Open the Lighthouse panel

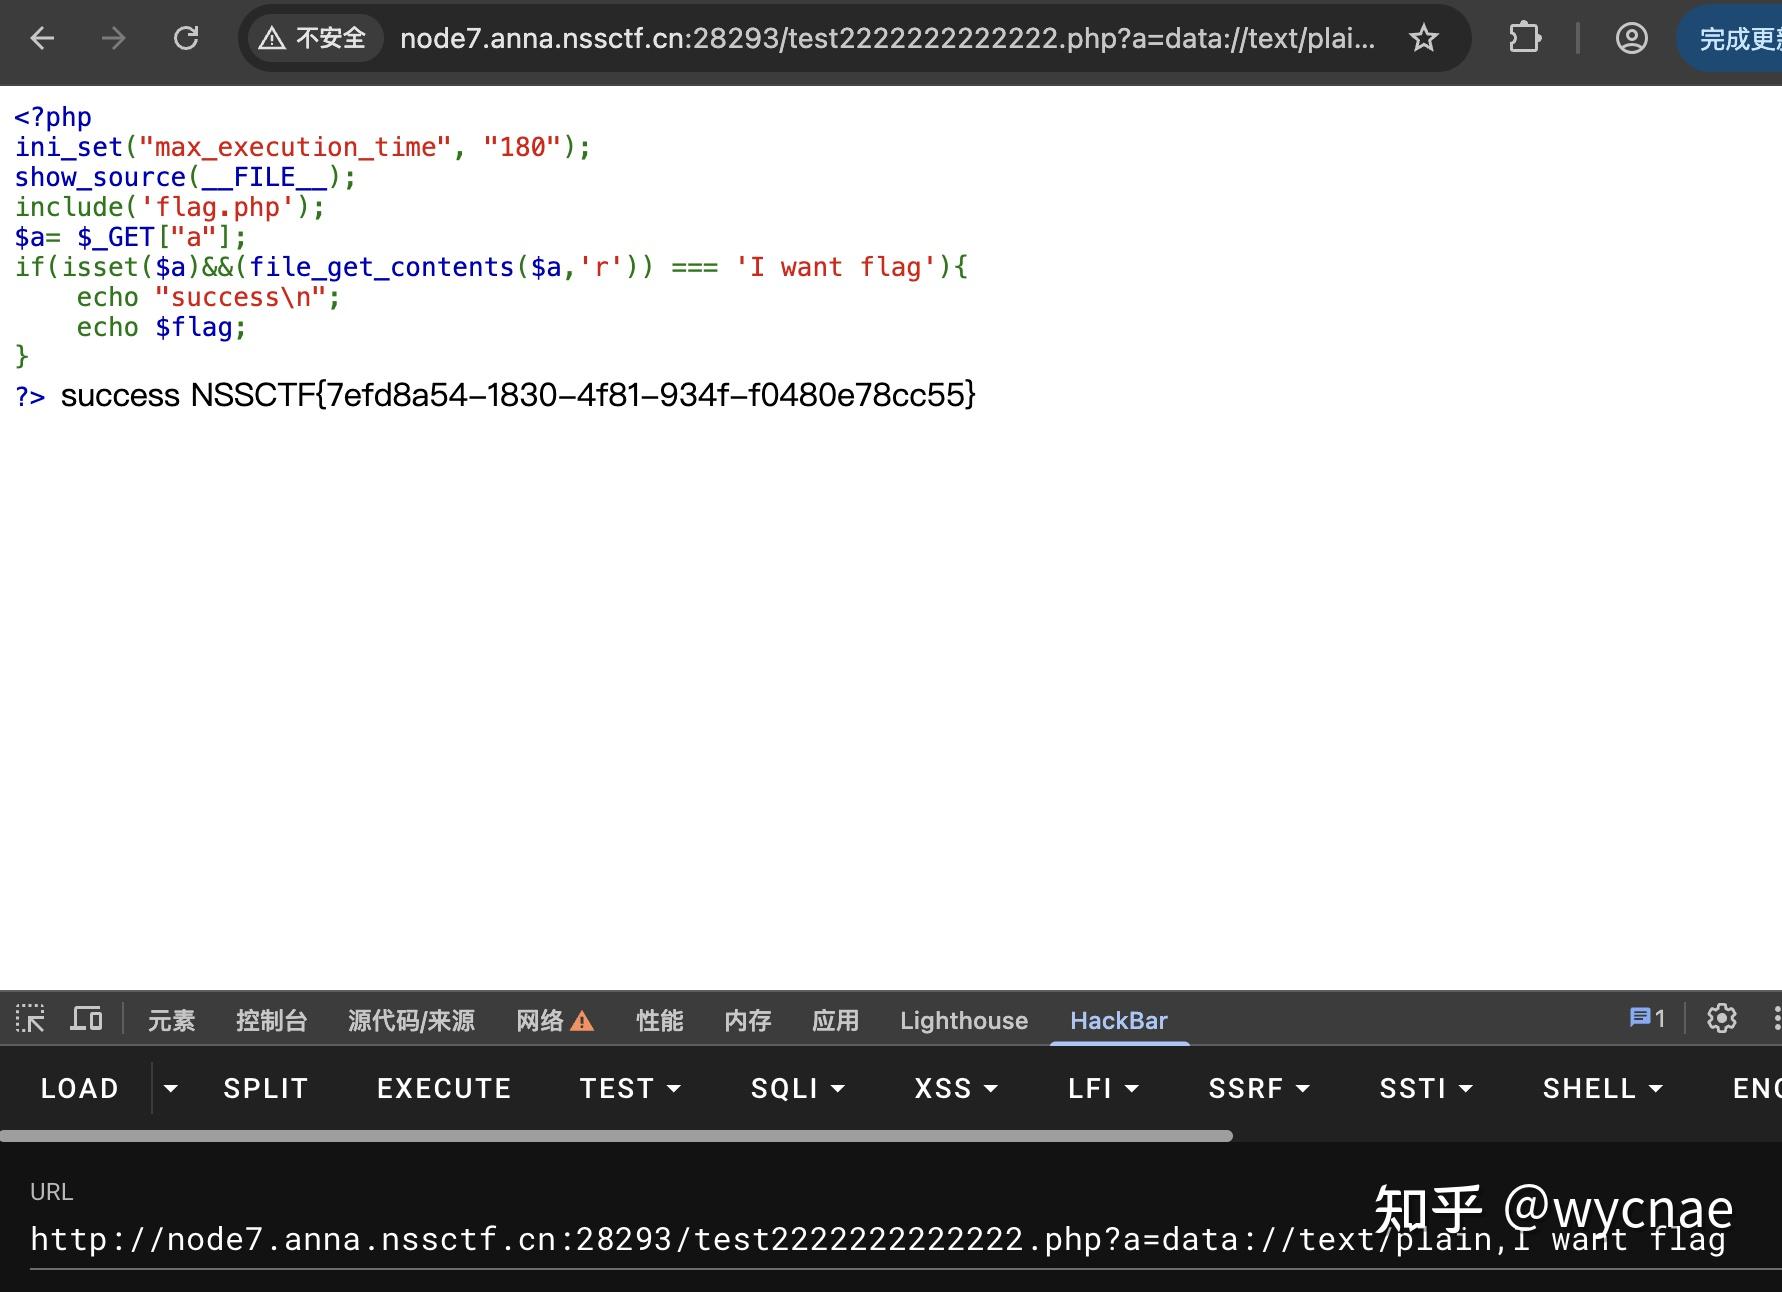[x=962, y=1021]
